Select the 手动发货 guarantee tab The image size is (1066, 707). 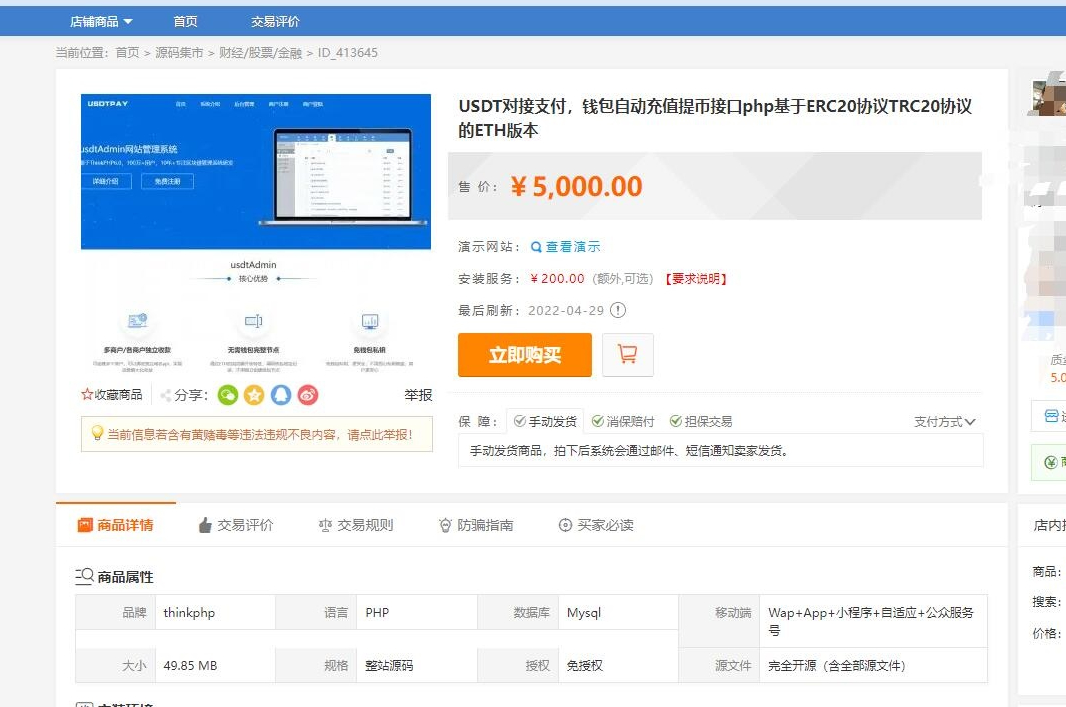[x=545, y=421]
